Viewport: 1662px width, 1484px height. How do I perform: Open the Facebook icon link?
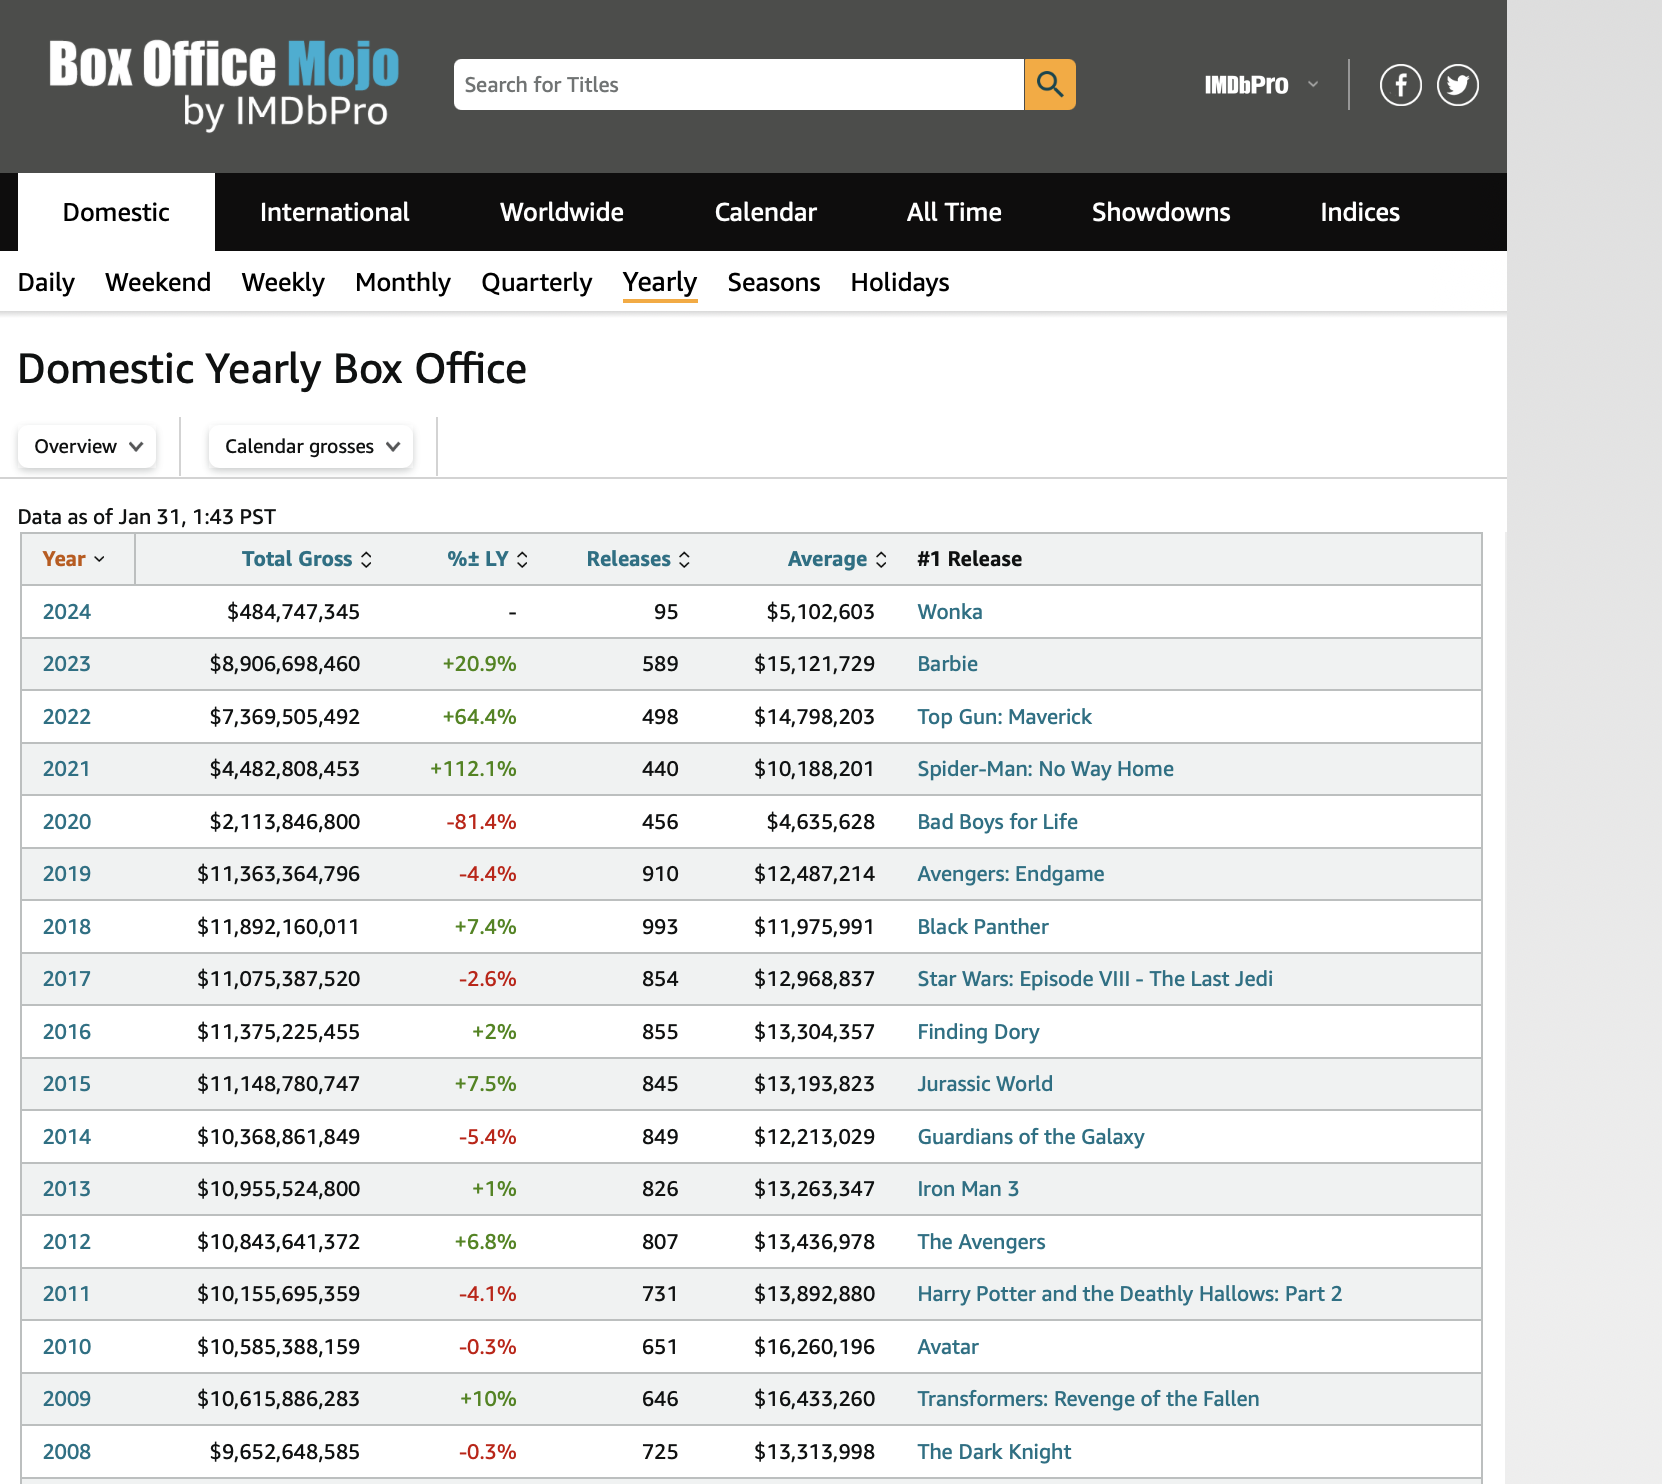[1400, 85]
